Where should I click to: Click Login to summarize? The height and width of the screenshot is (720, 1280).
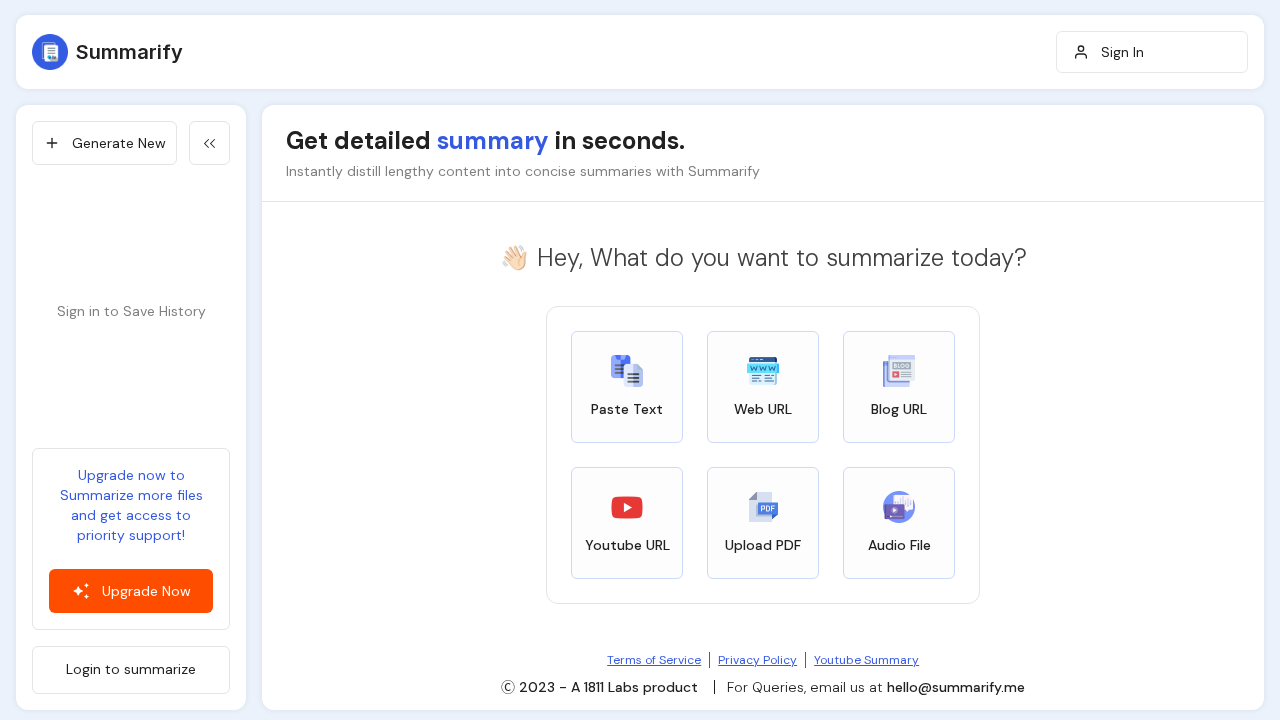131,669
